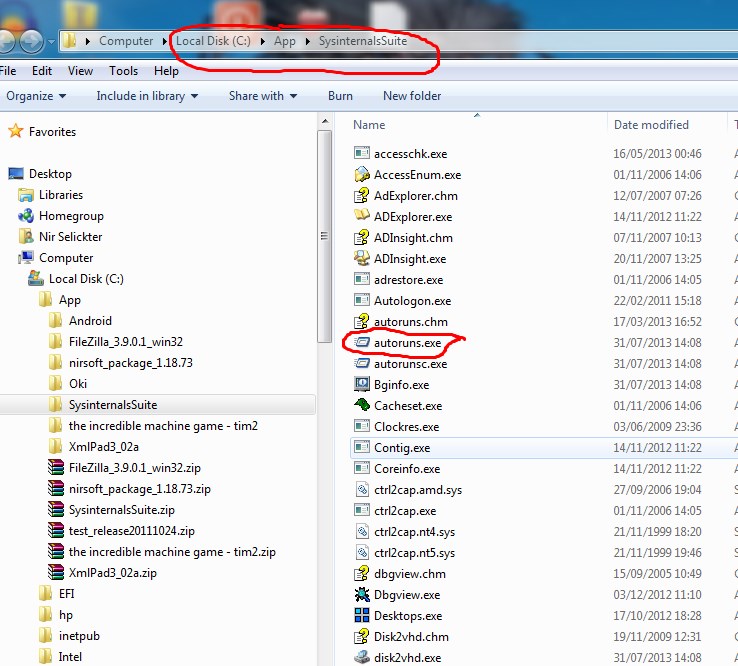Expand the arrow after Local Disk (C:) breadcrumb
Image resolution: width=738 pixels, height=666 pixels.
coord(263,41)
